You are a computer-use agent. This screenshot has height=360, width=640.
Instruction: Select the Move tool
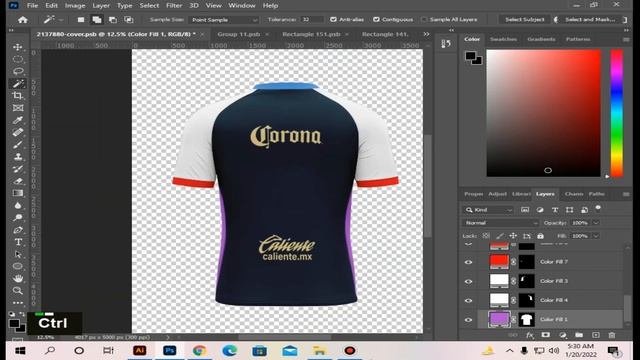(x=18, y=47)
